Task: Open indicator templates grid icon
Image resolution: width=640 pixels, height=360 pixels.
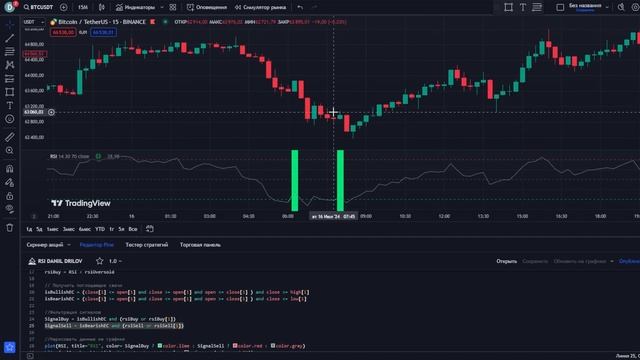Action: [x=173, y=7]
